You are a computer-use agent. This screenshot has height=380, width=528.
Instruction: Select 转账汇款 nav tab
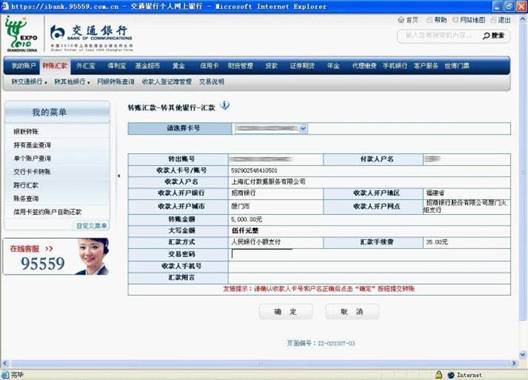click(55, 66)
